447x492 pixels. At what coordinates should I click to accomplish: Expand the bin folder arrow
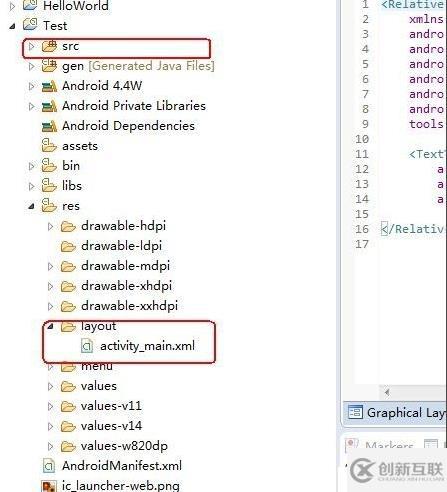pos(31,166)
